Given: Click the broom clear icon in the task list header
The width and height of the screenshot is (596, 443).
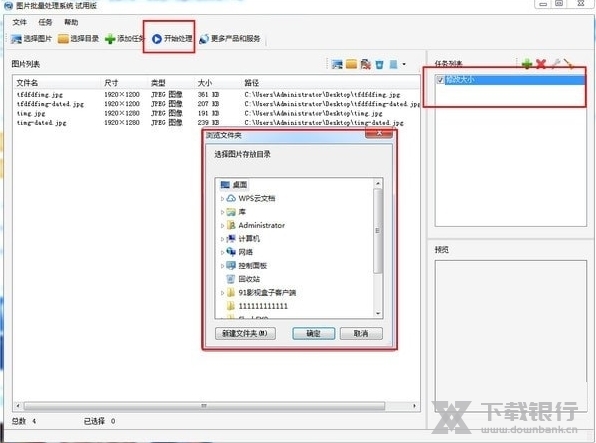Looking at the screenshot, I should tap(569, 64).
